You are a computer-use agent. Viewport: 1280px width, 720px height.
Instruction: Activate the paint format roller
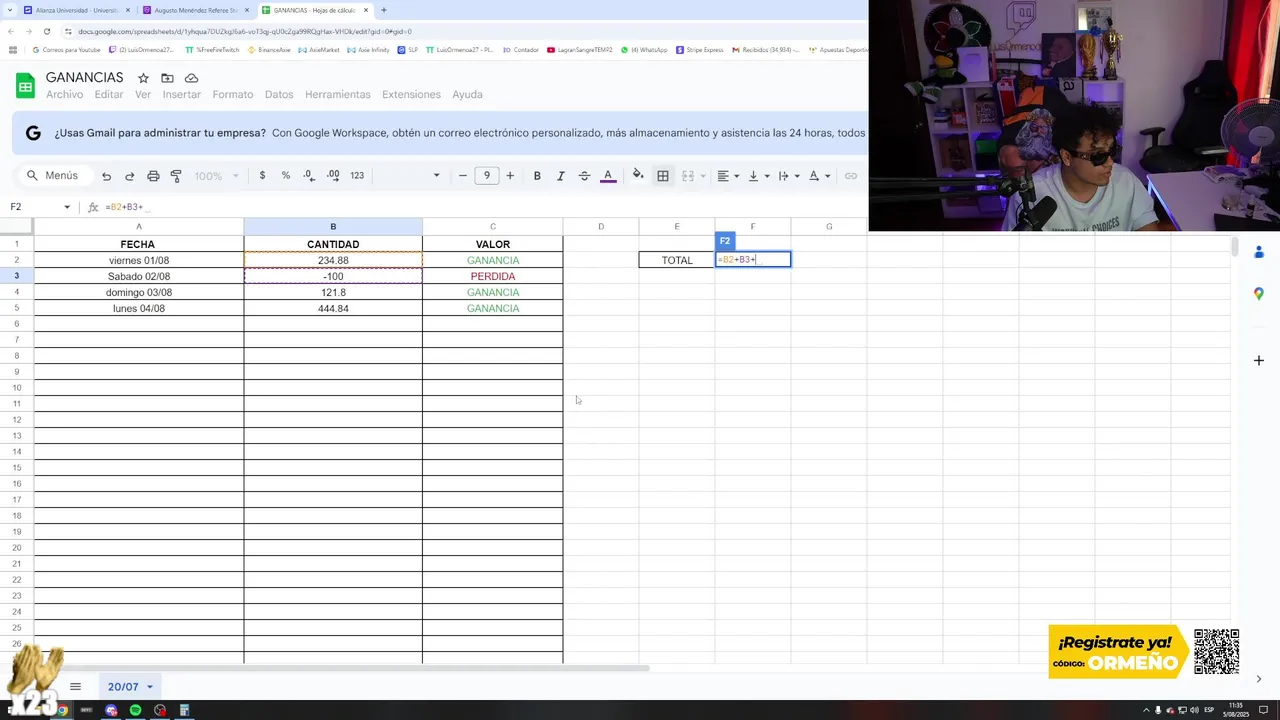[176, 176]
